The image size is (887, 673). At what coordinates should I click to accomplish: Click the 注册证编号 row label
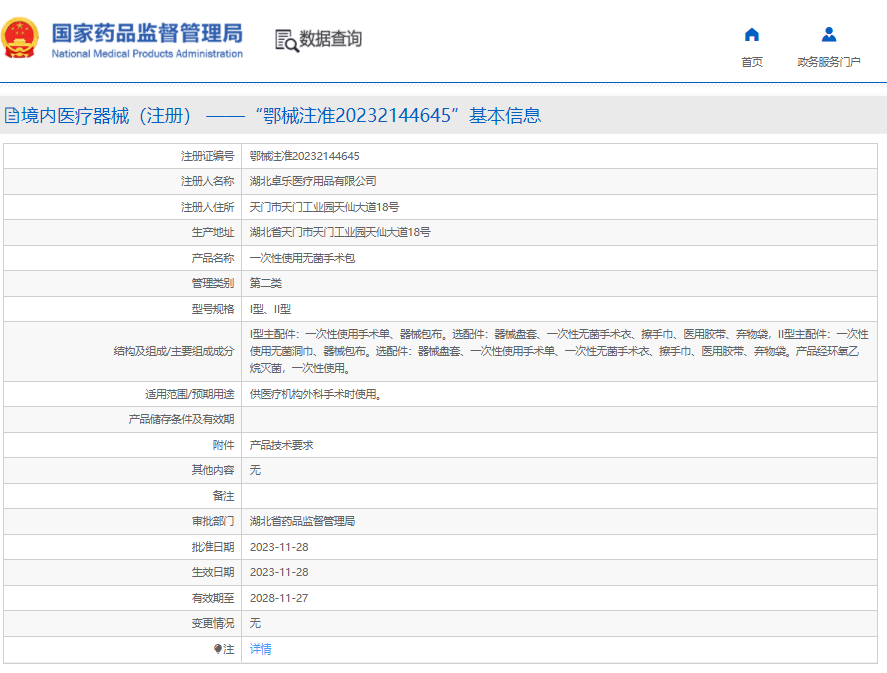(x=208, y=156)
